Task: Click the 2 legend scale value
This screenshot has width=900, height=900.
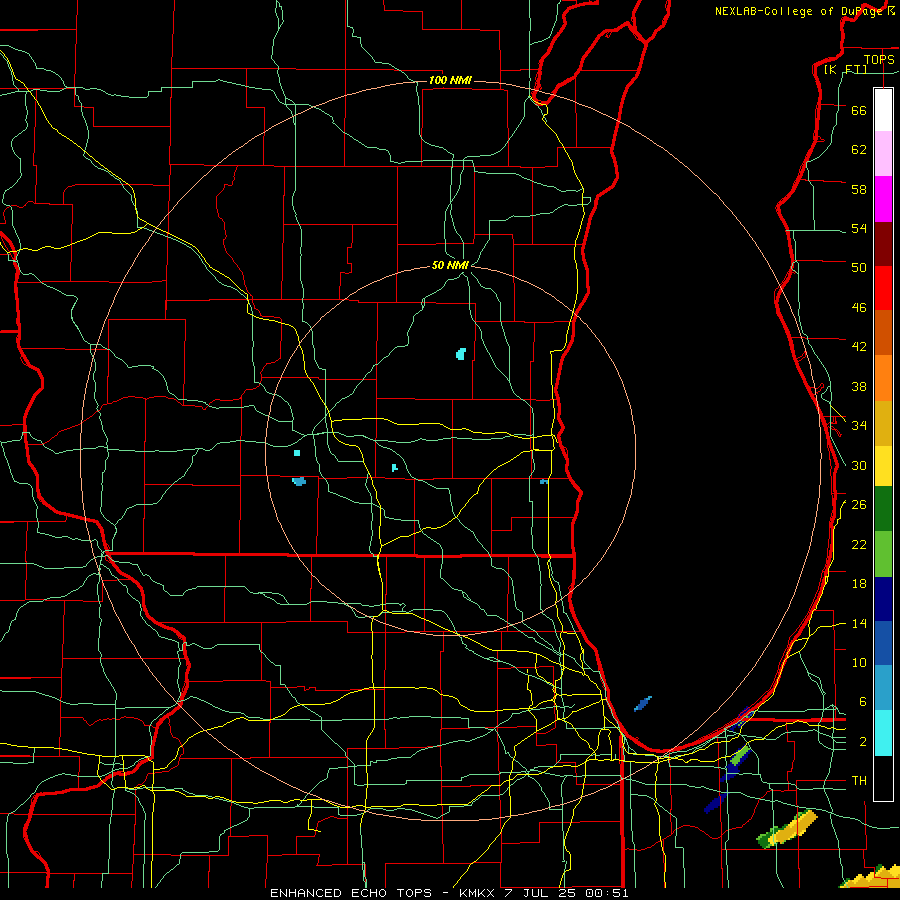Action: pyautogui.click(x=863, y=742)
